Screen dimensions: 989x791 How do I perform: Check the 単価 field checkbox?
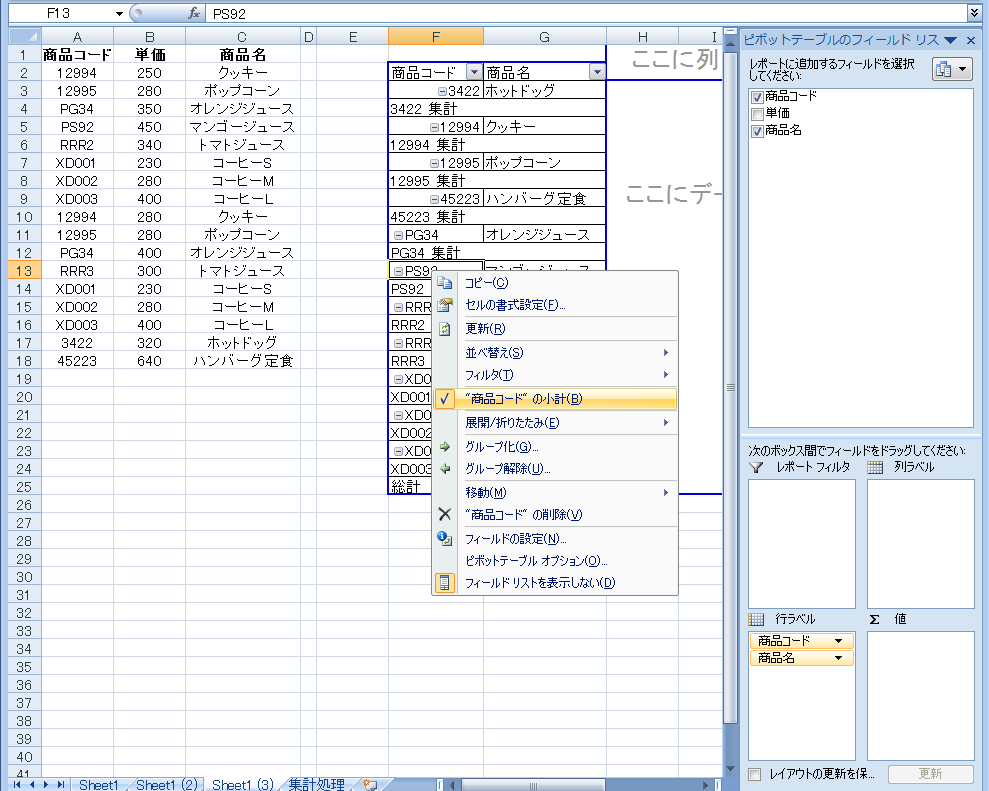[x=757, y=114]
